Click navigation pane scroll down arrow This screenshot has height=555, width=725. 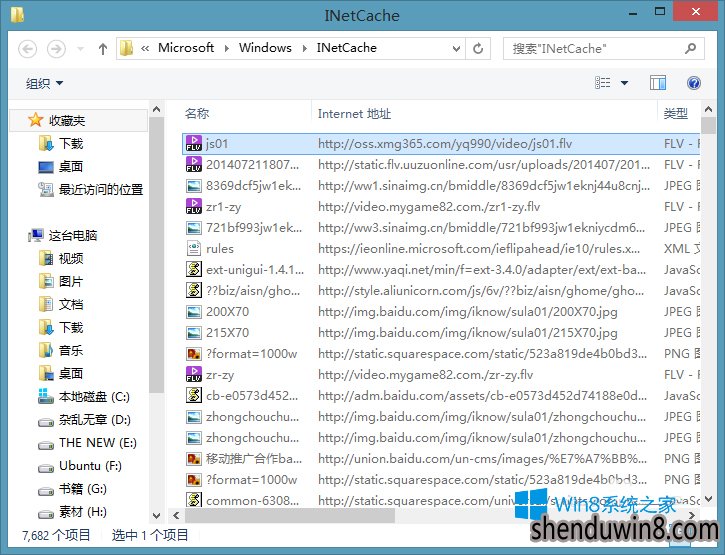point(156,515)
